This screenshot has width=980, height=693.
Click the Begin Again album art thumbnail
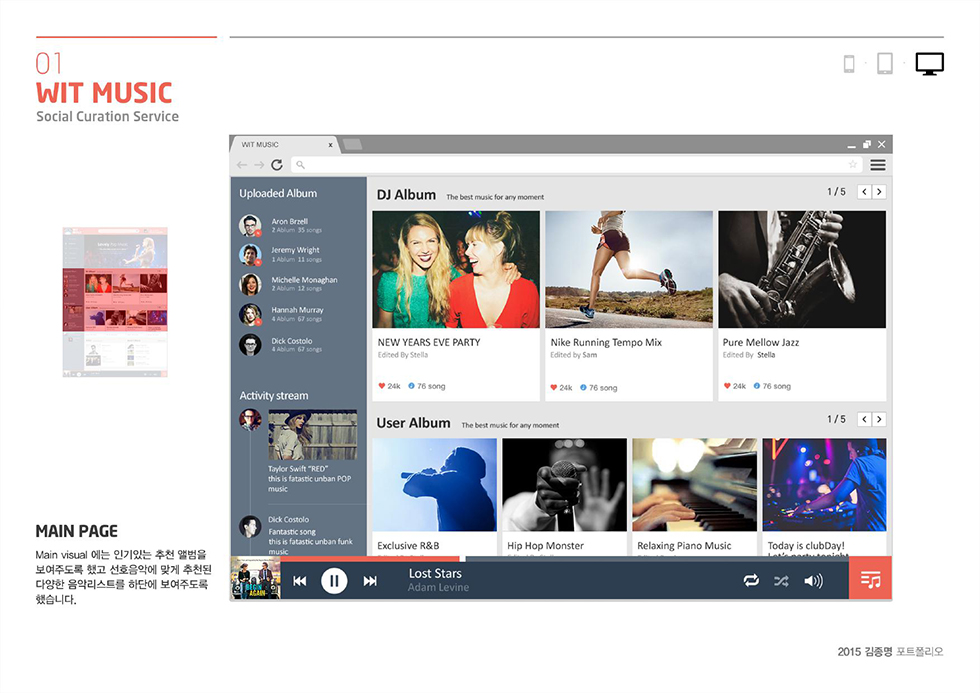point(253,580)
